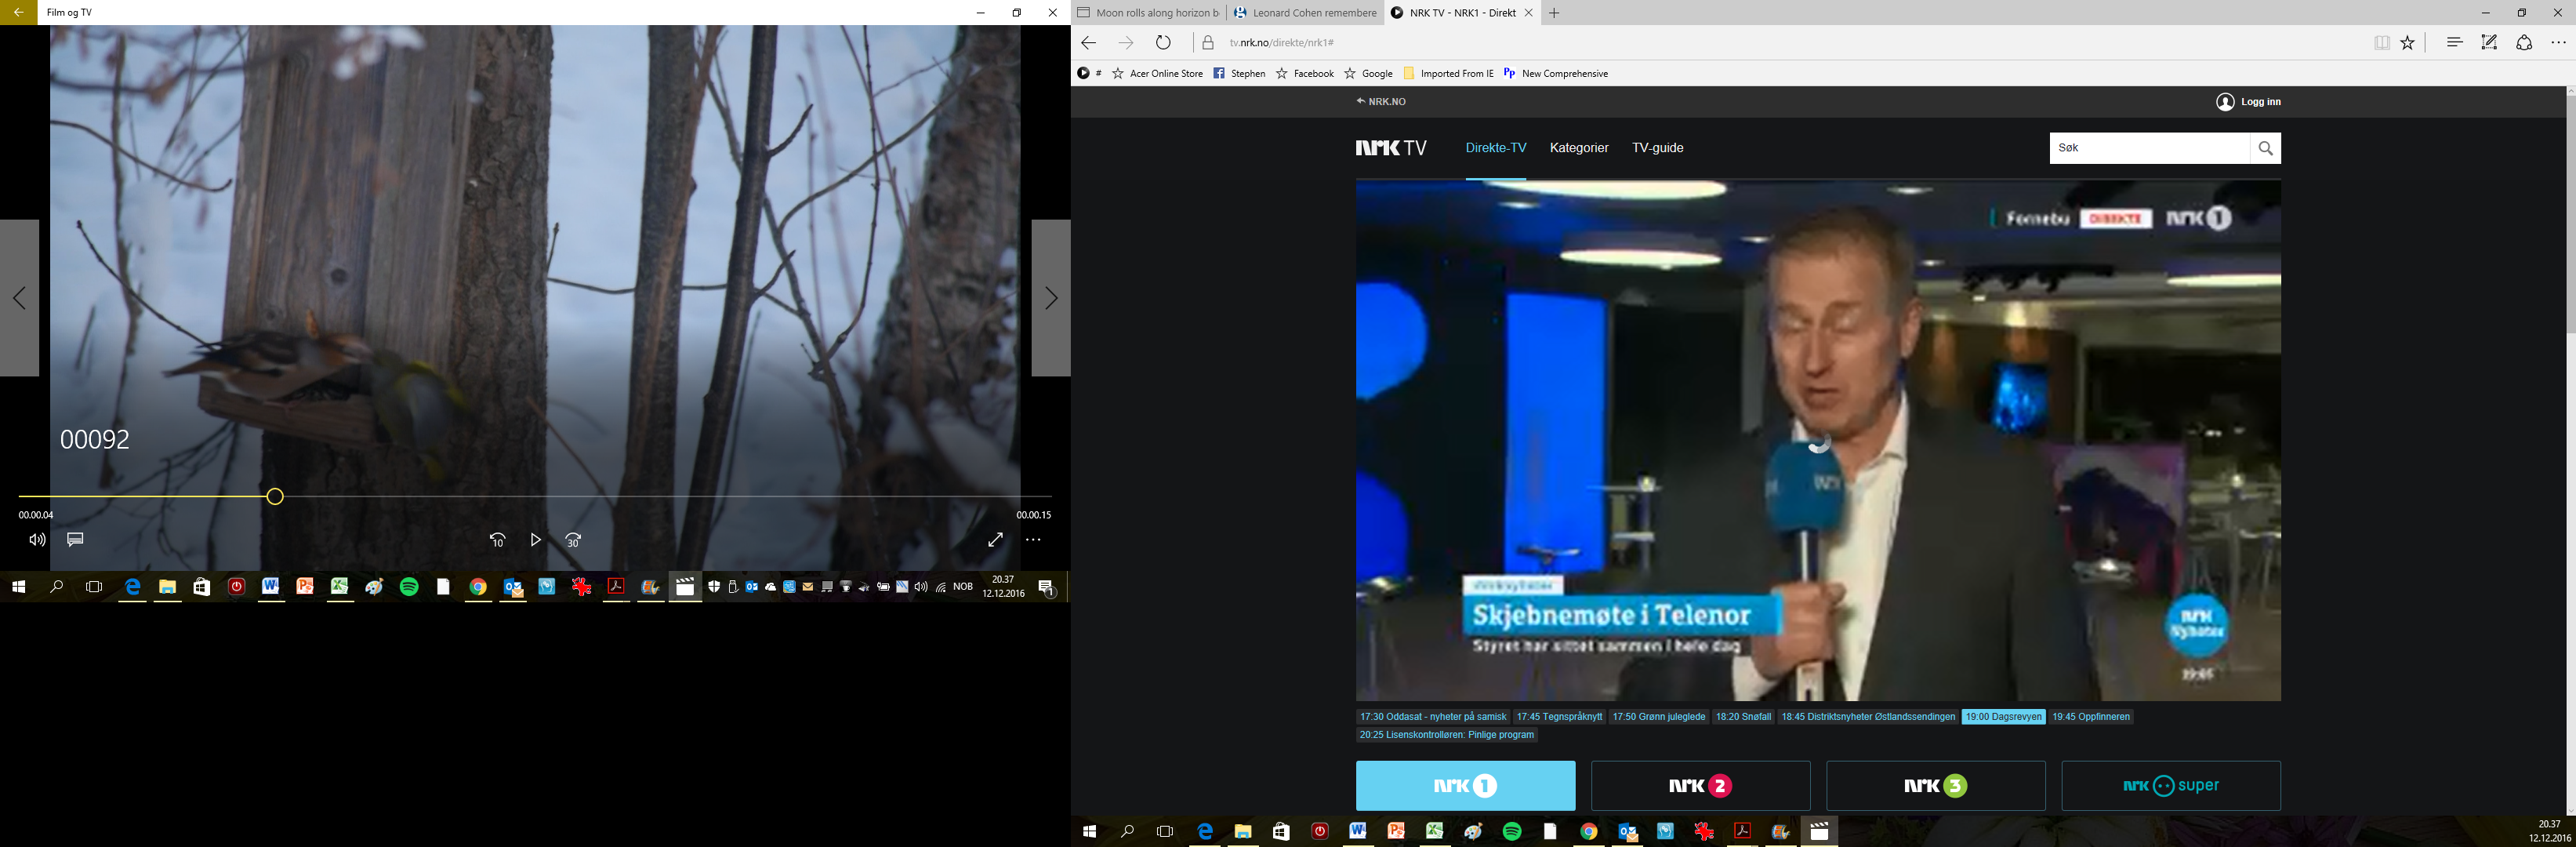Switch to NRK3 channel
This screenshot has height=847, width=2576.
[x=1935, y=786]
